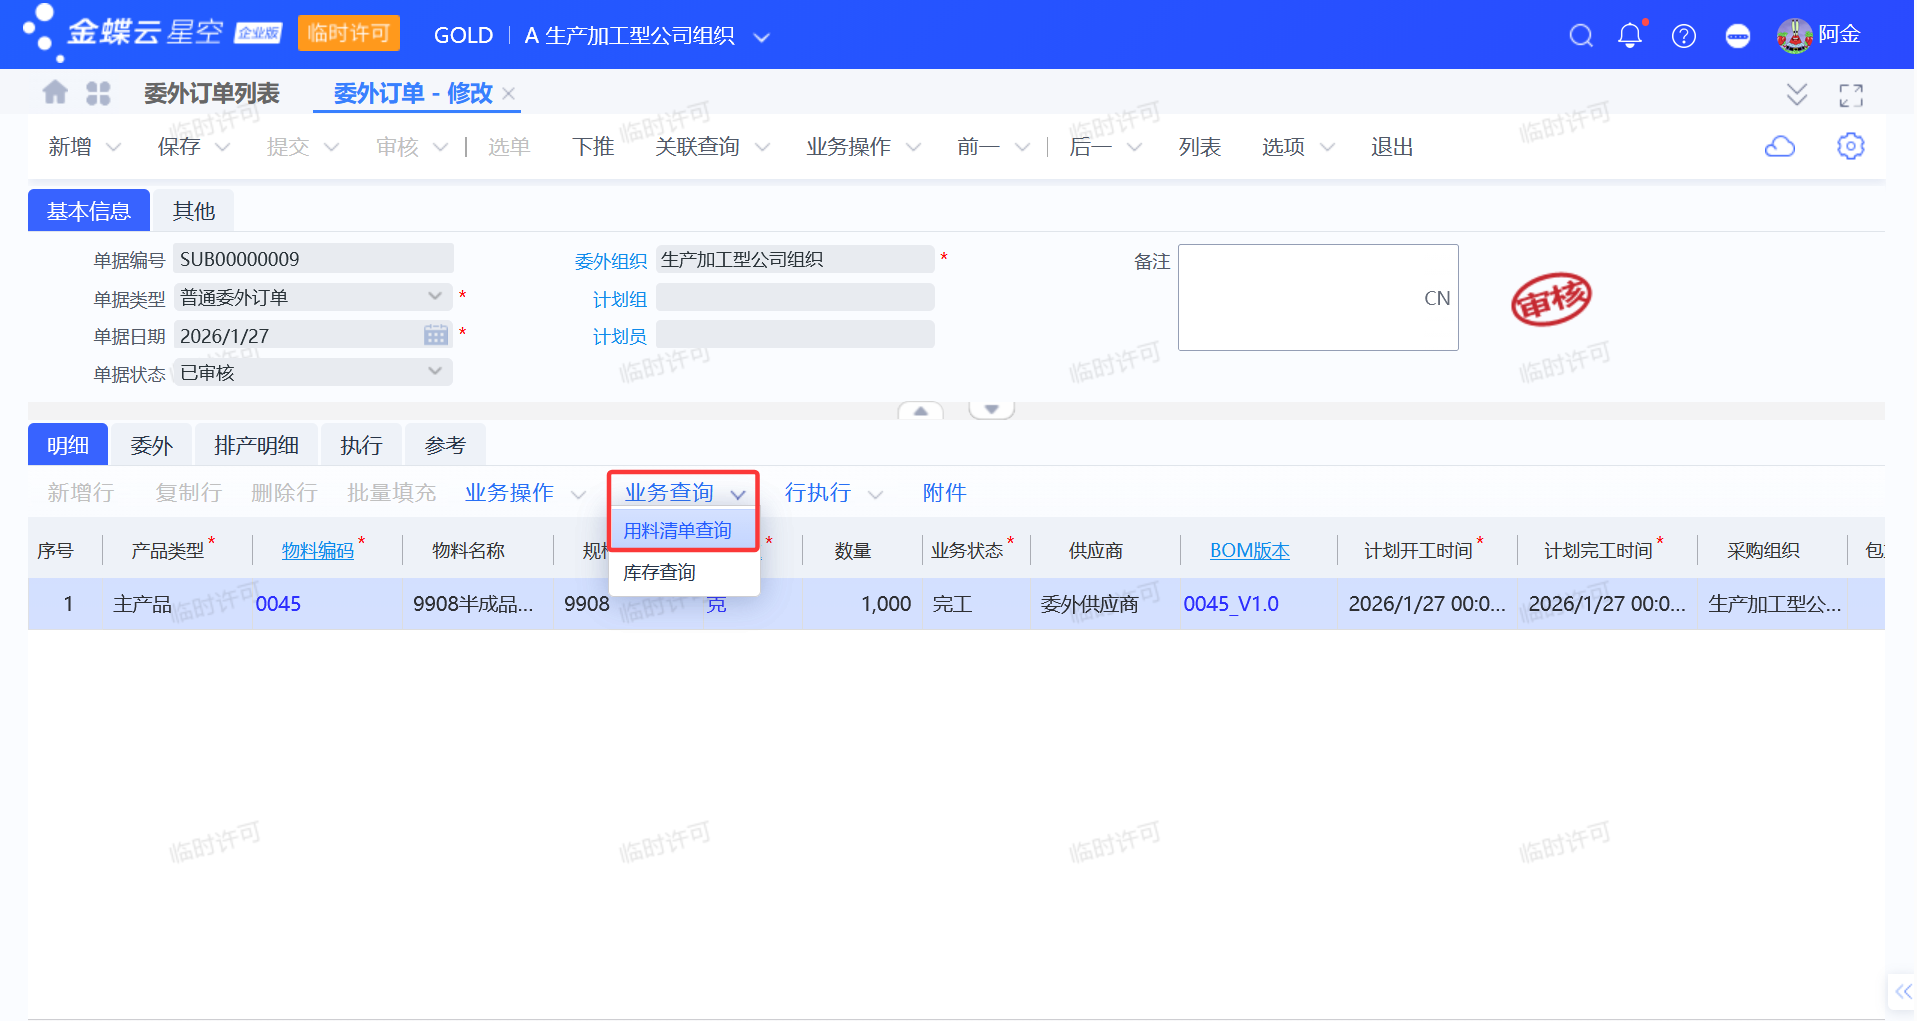Toggle fullscreen view icon
Image resolution: width=1917 pixels, height=1021 pixels.
click(1850, 95)
